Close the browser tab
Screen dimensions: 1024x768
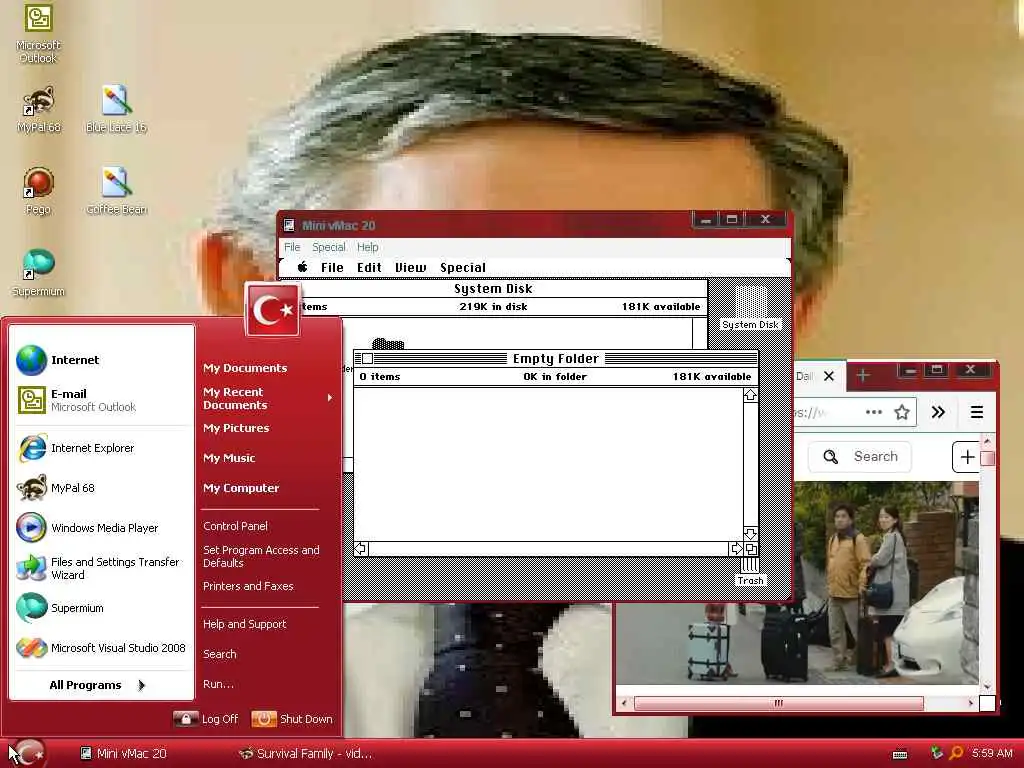[829, 376]
